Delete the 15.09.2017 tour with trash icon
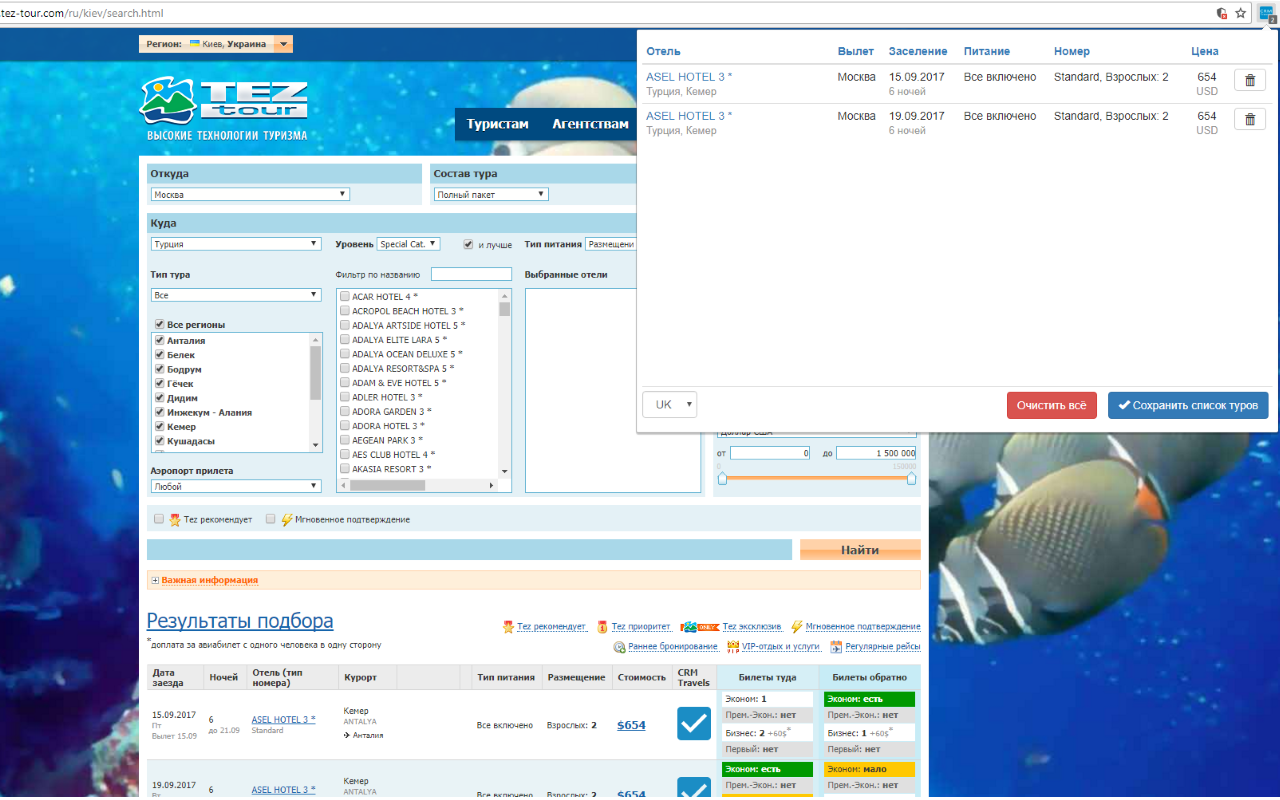The width and height of the screenshot is (1280, 800). point(1249,80)
